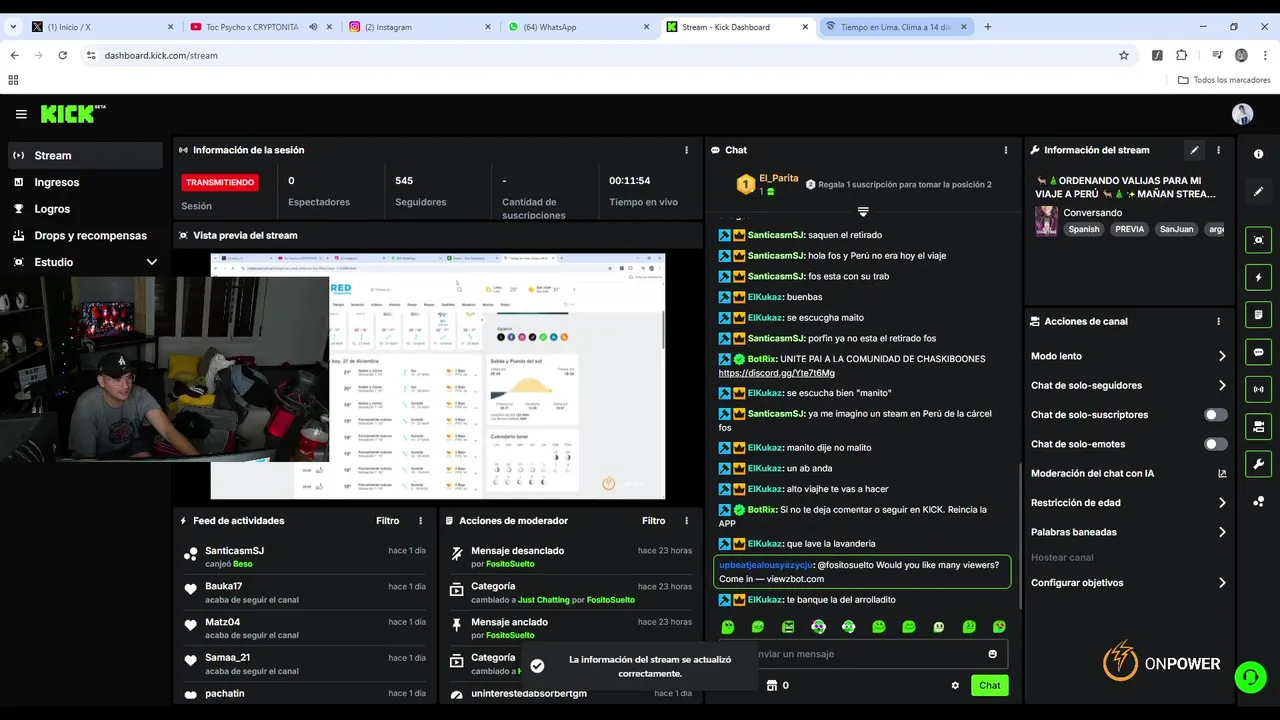Expand Palabras baneadas setting
The image size is (1280, 720).
tap(1128, 532)
